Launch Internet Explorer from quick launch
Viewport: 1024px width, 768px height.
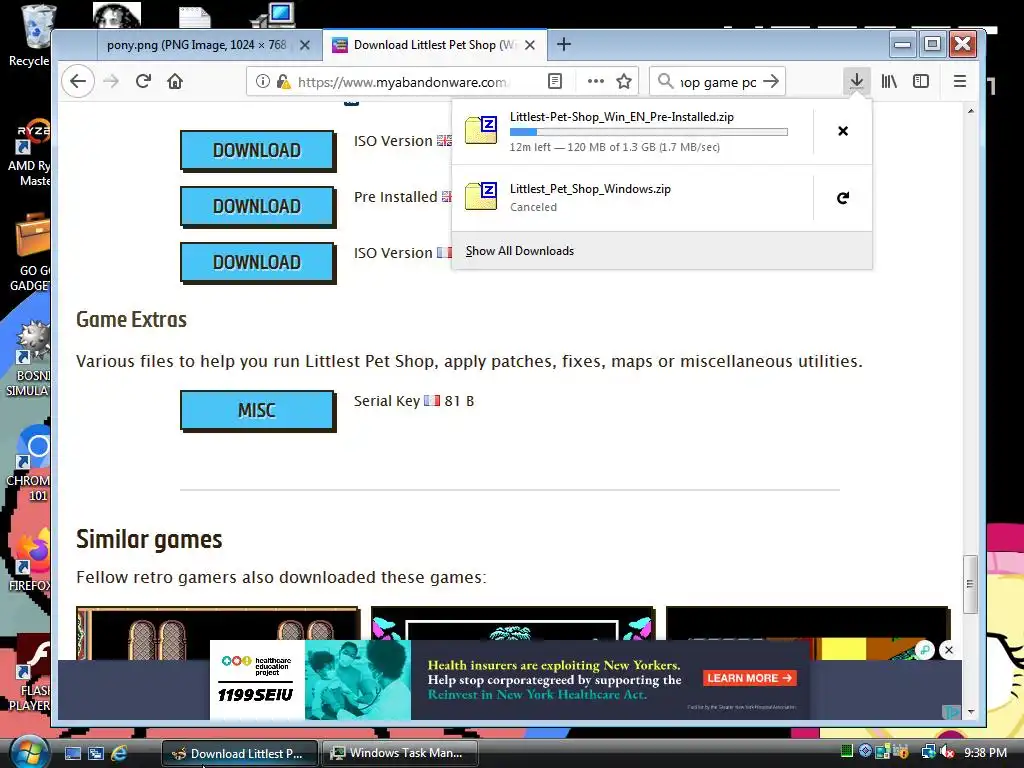point(119,753)
